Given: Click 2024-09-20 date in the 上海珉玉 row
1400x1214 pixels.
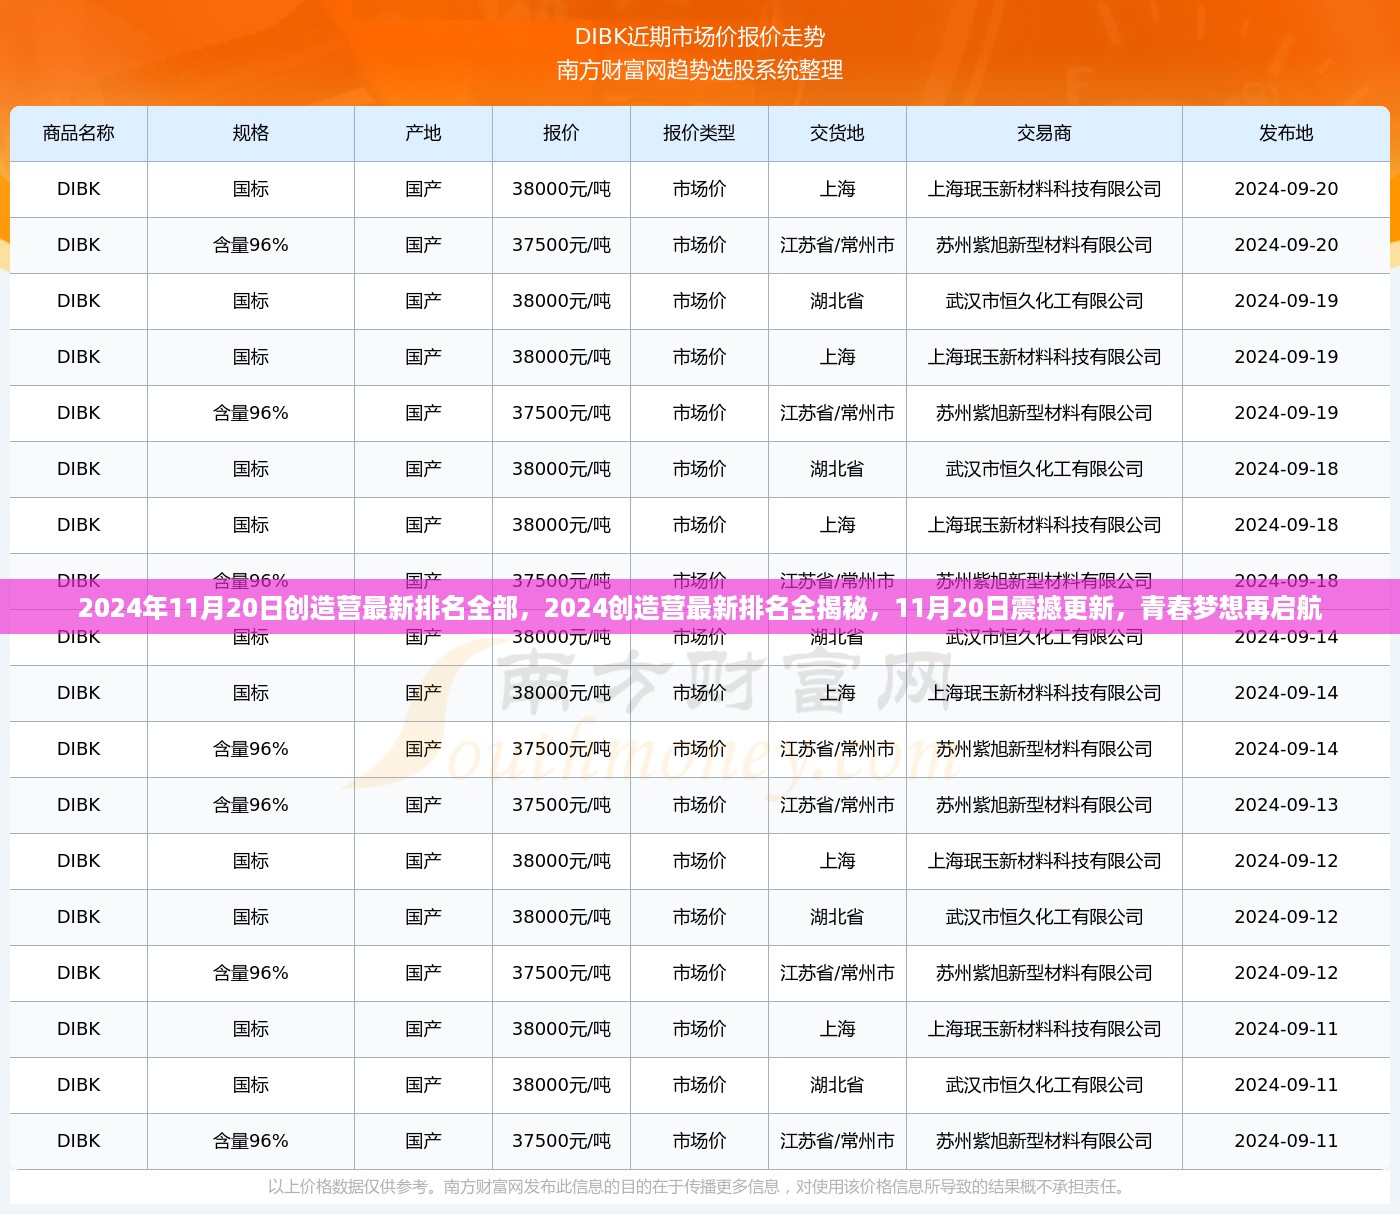Looking at the screenshot, I should click(1286, 189).
